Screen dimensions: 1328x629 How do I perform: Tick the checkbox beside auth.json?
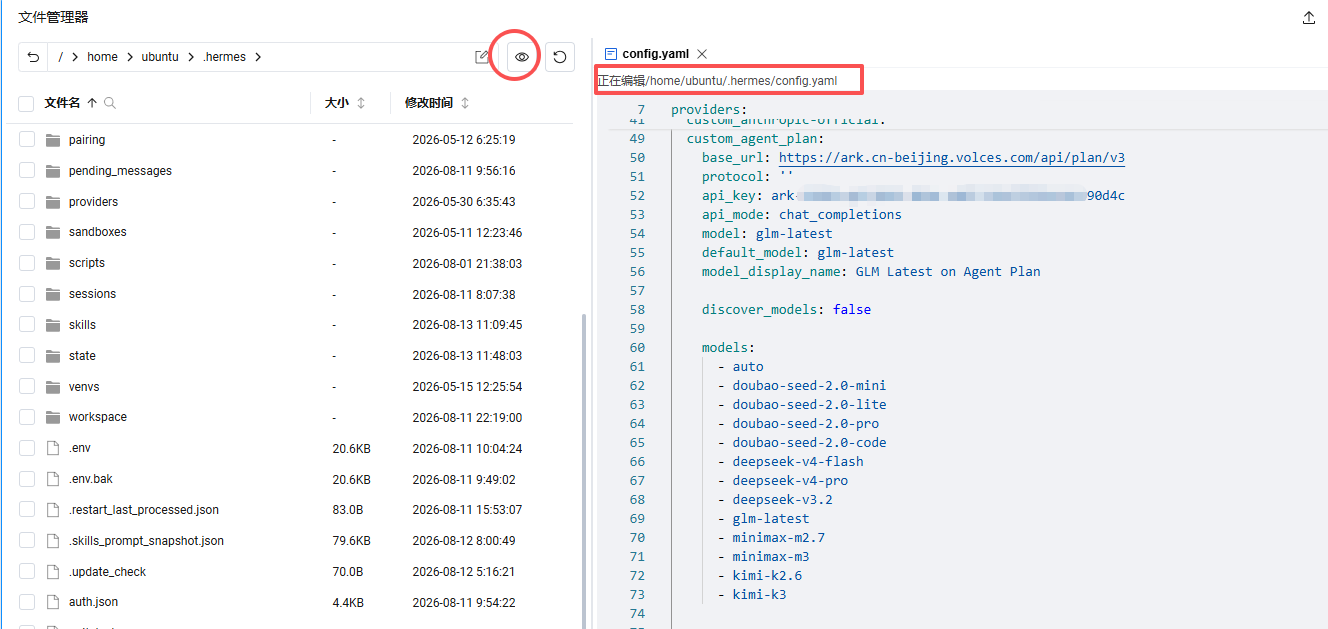[27, 602]
